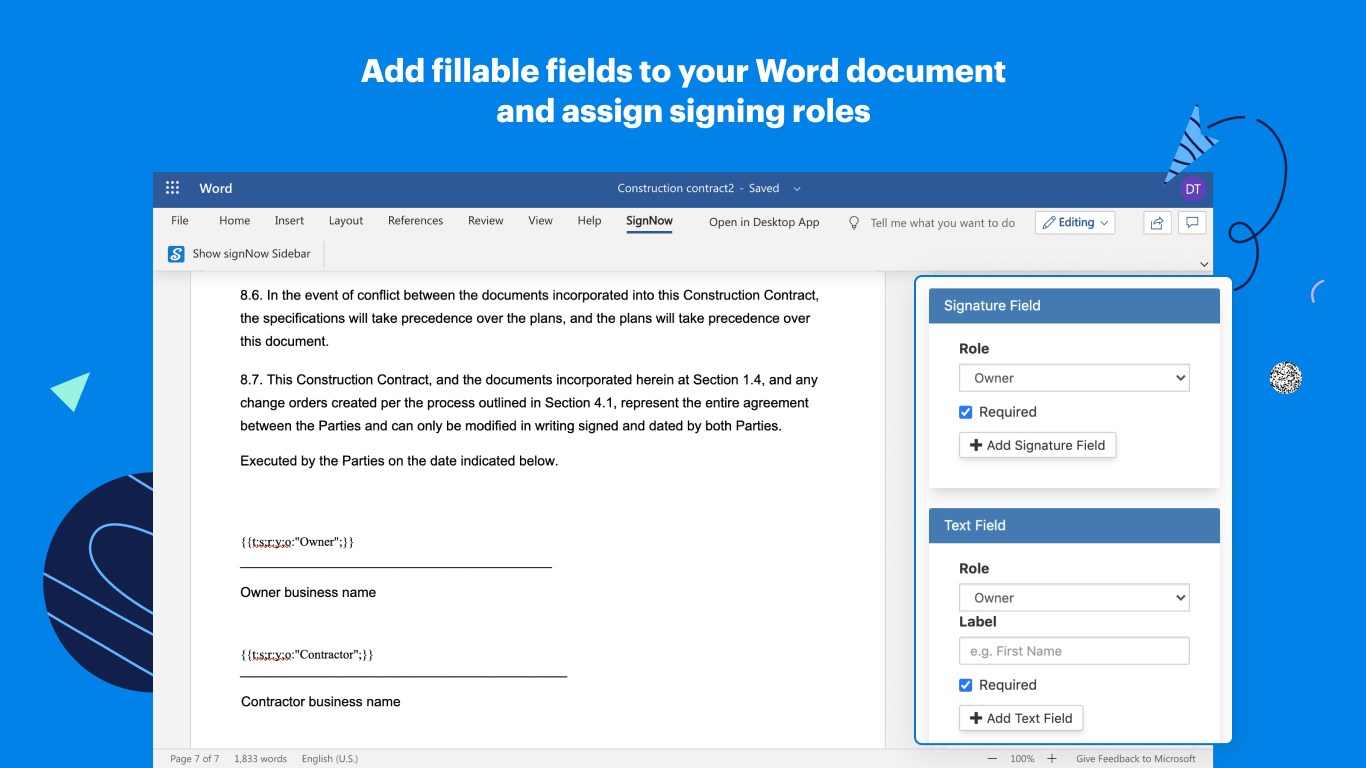The height and width of the screenshot is (768, 1366).
Task: Open the Comments speech bubble icon
Action: (1192, 222)
